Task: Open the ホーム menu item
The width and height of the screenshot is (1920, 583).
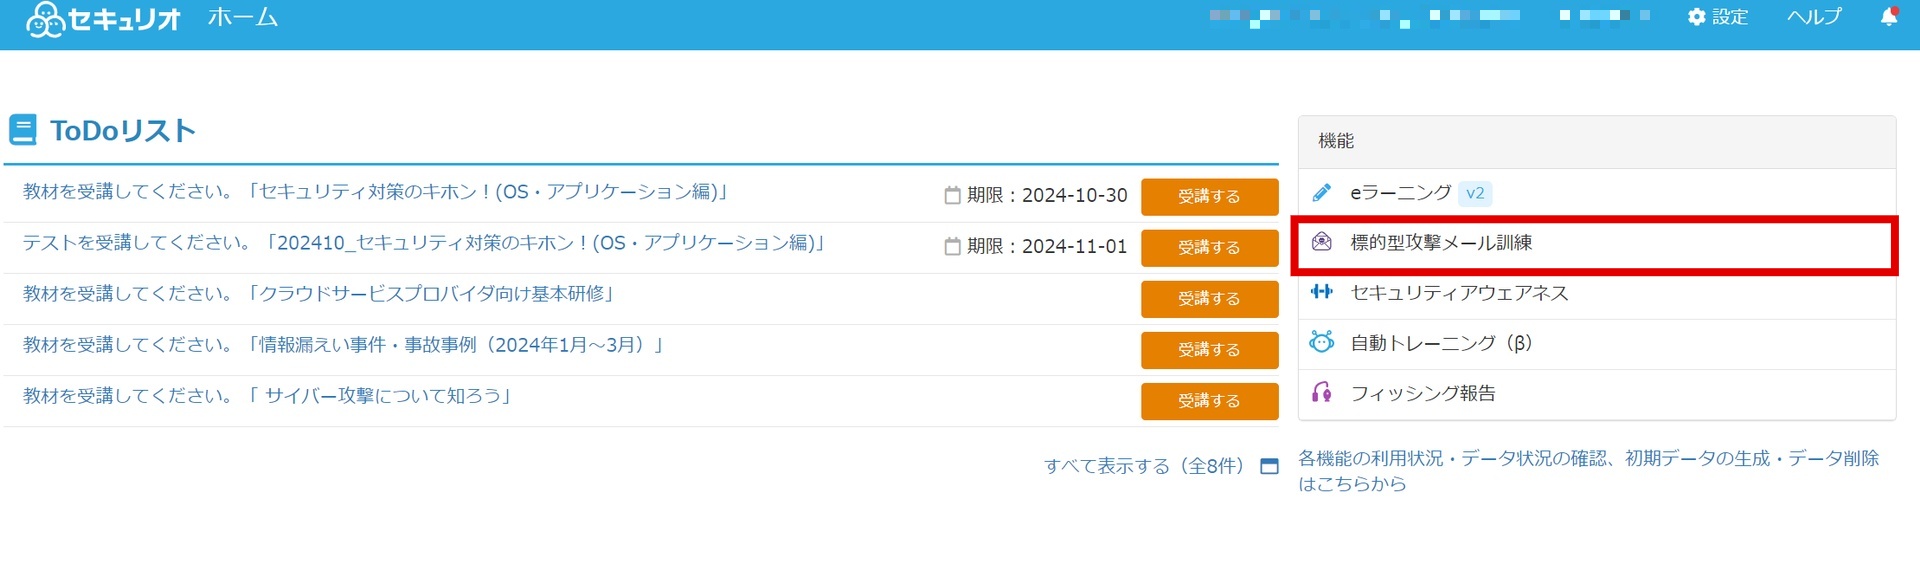Action: (x=243, y=17)
